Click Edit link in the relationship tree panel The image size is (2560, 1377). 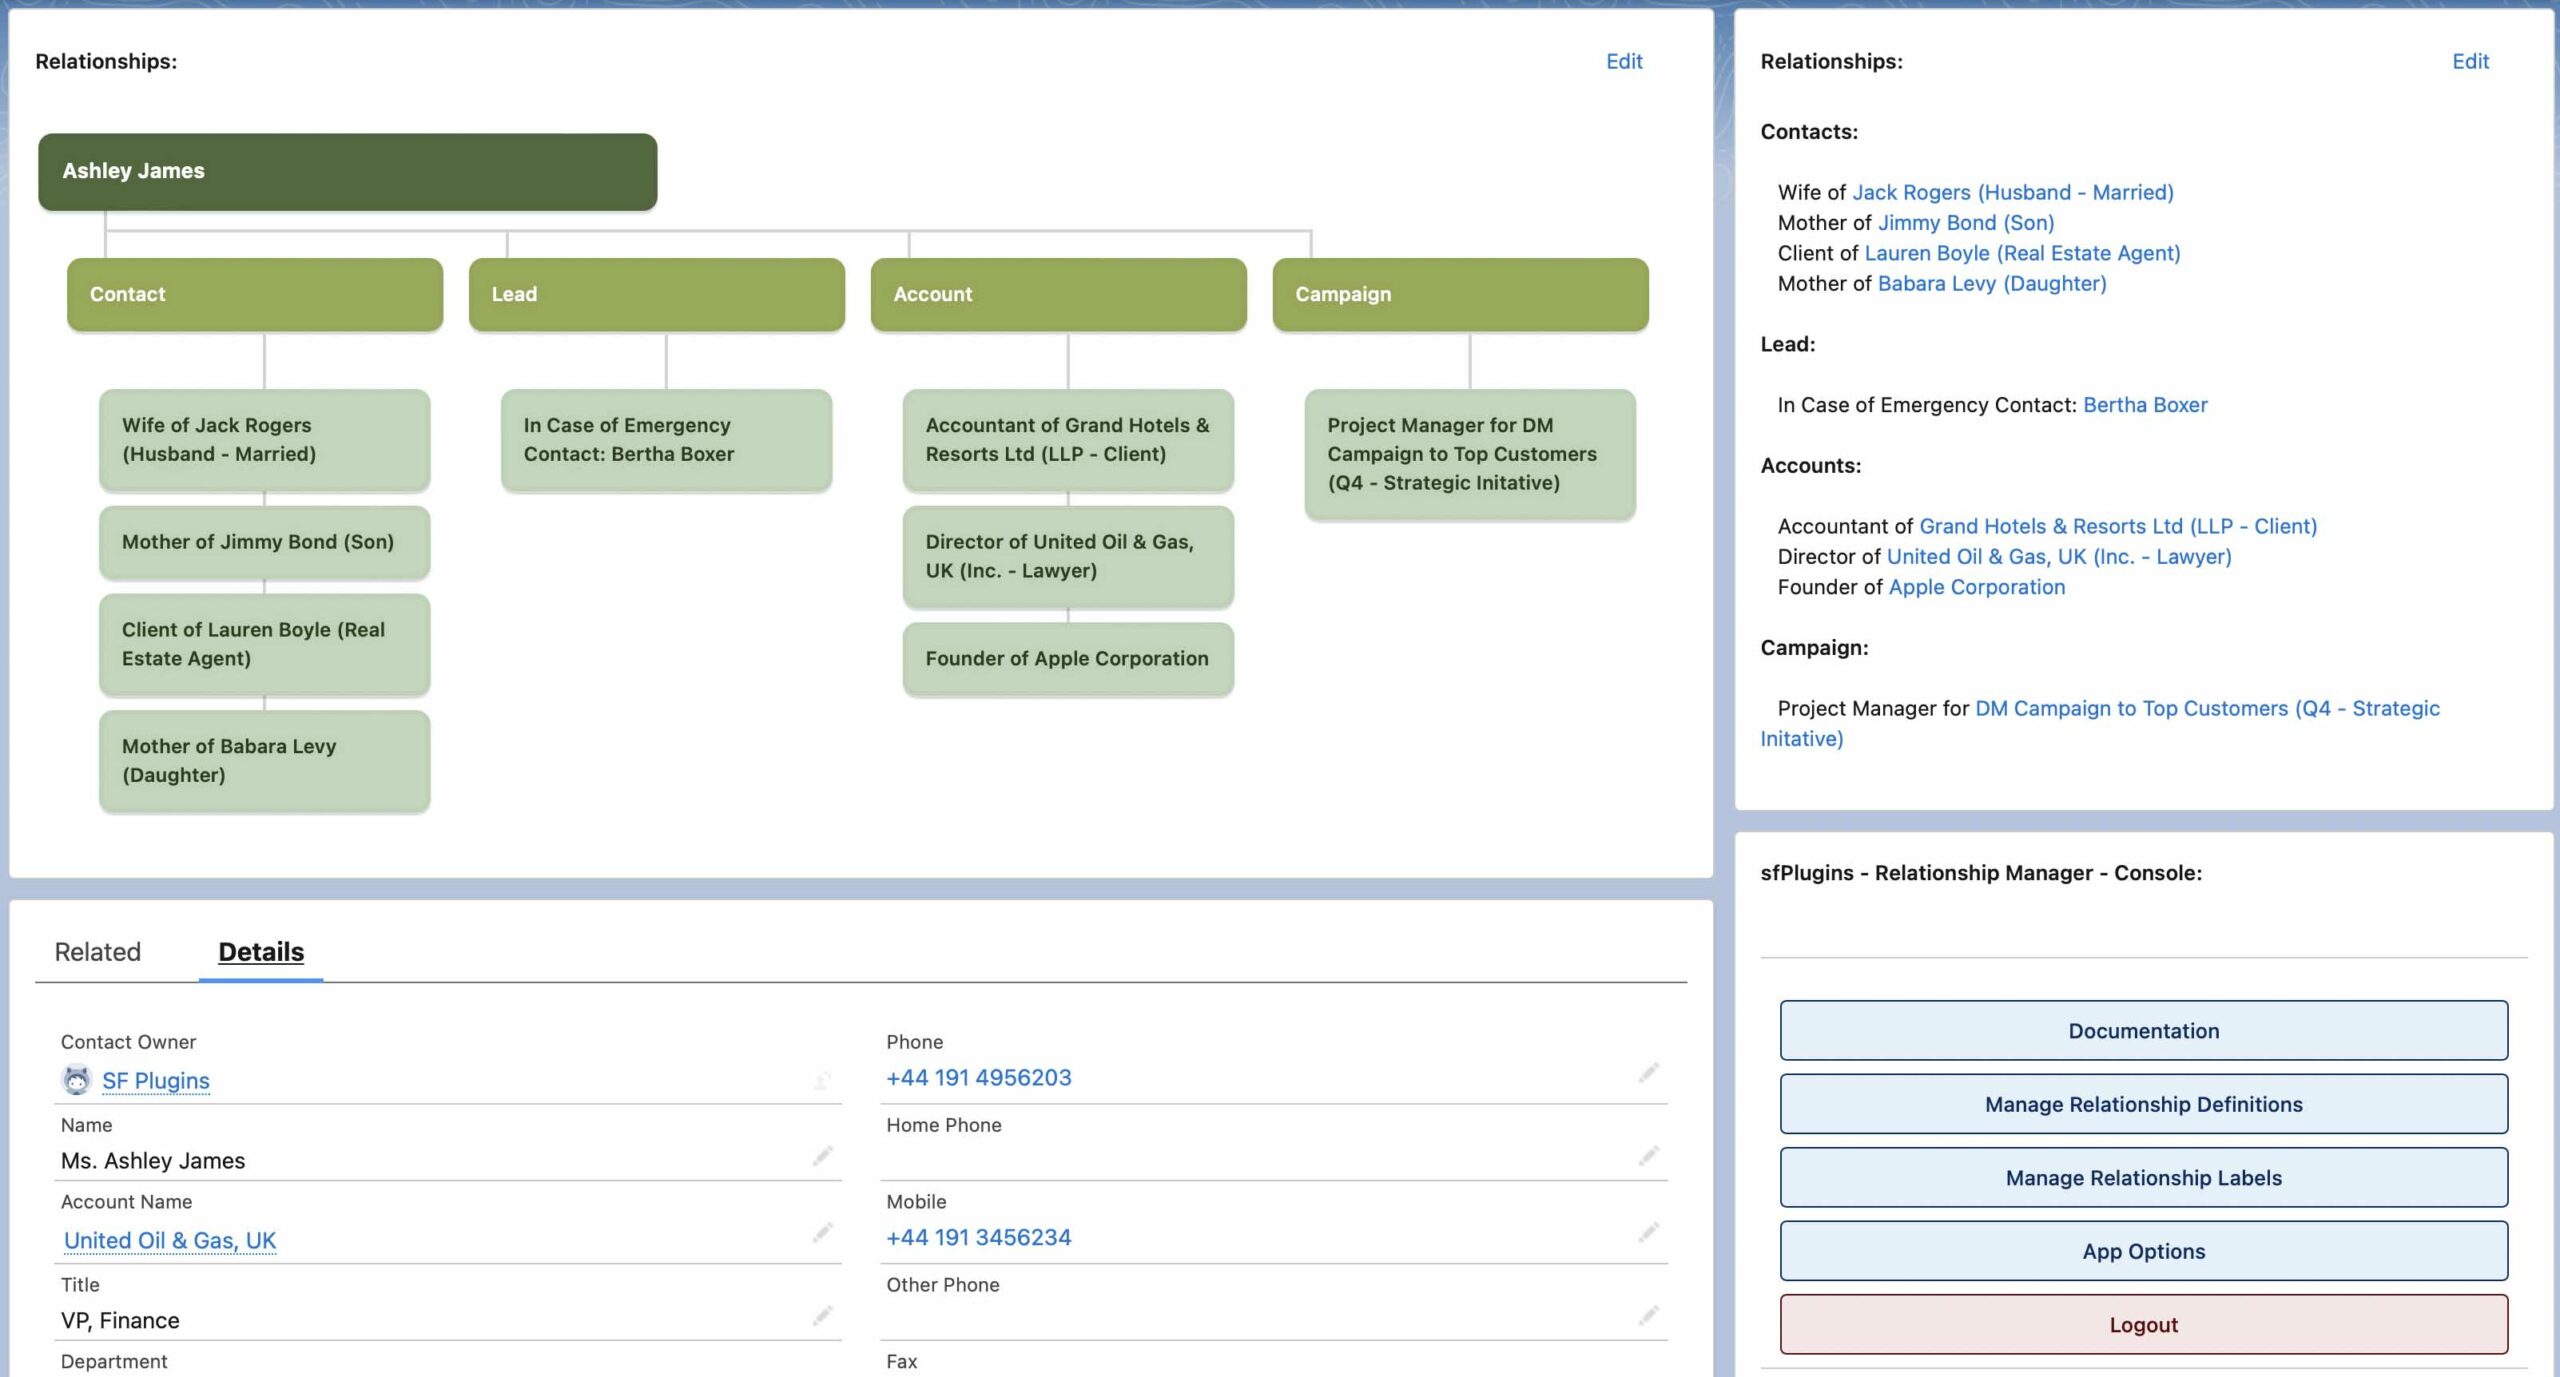coord(1624,61)
